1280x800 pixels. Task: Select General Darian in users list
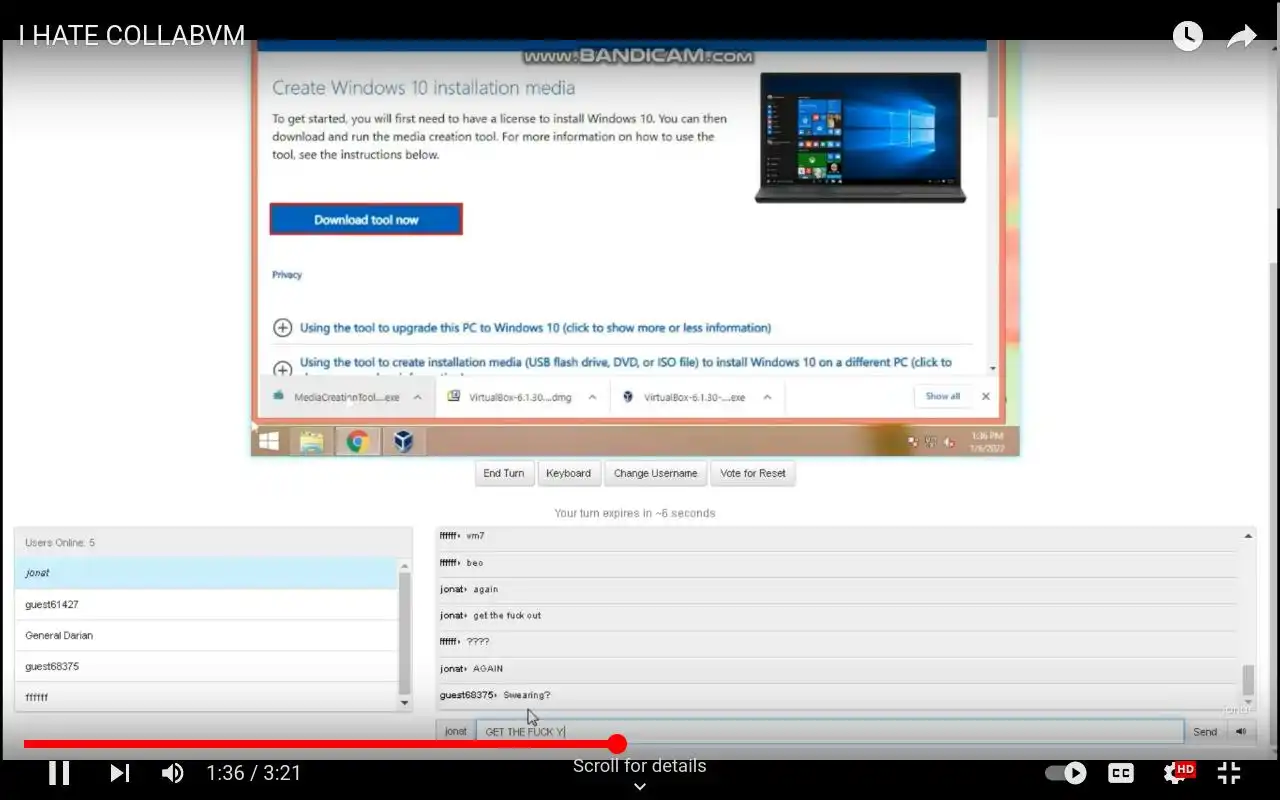[x=206, y=635]
